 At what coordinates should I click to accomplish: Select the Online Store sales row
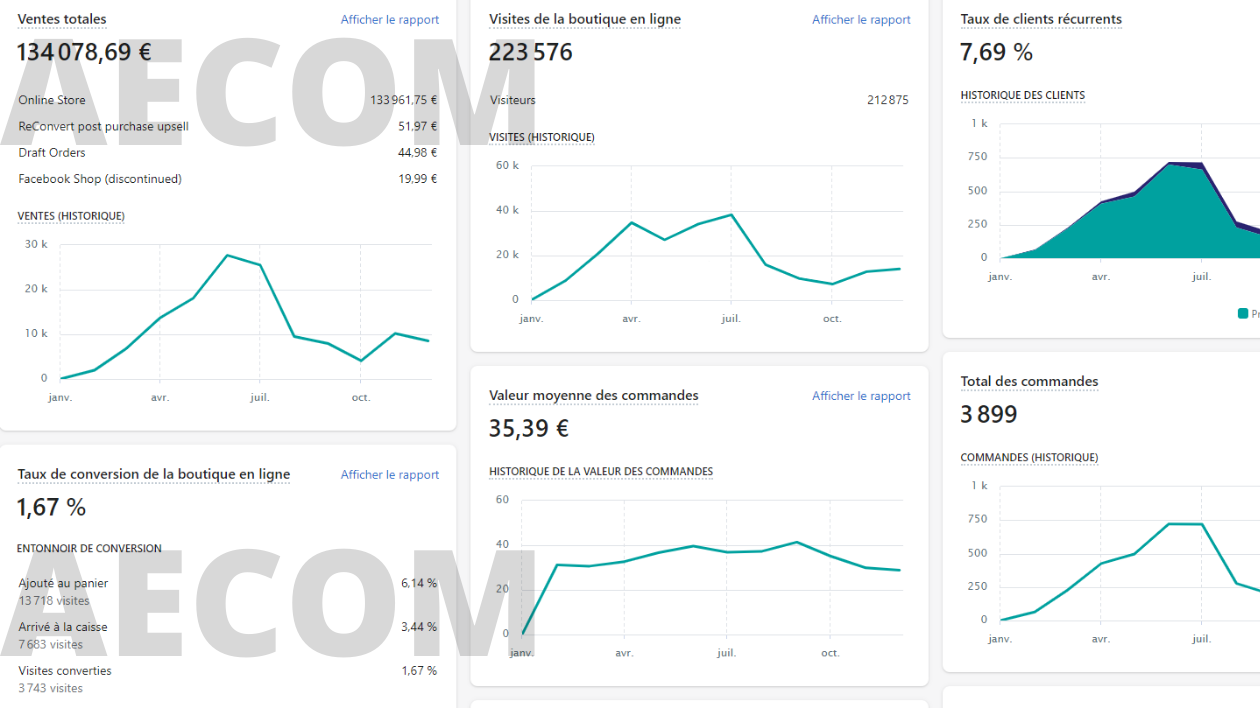tap(228, 100)
